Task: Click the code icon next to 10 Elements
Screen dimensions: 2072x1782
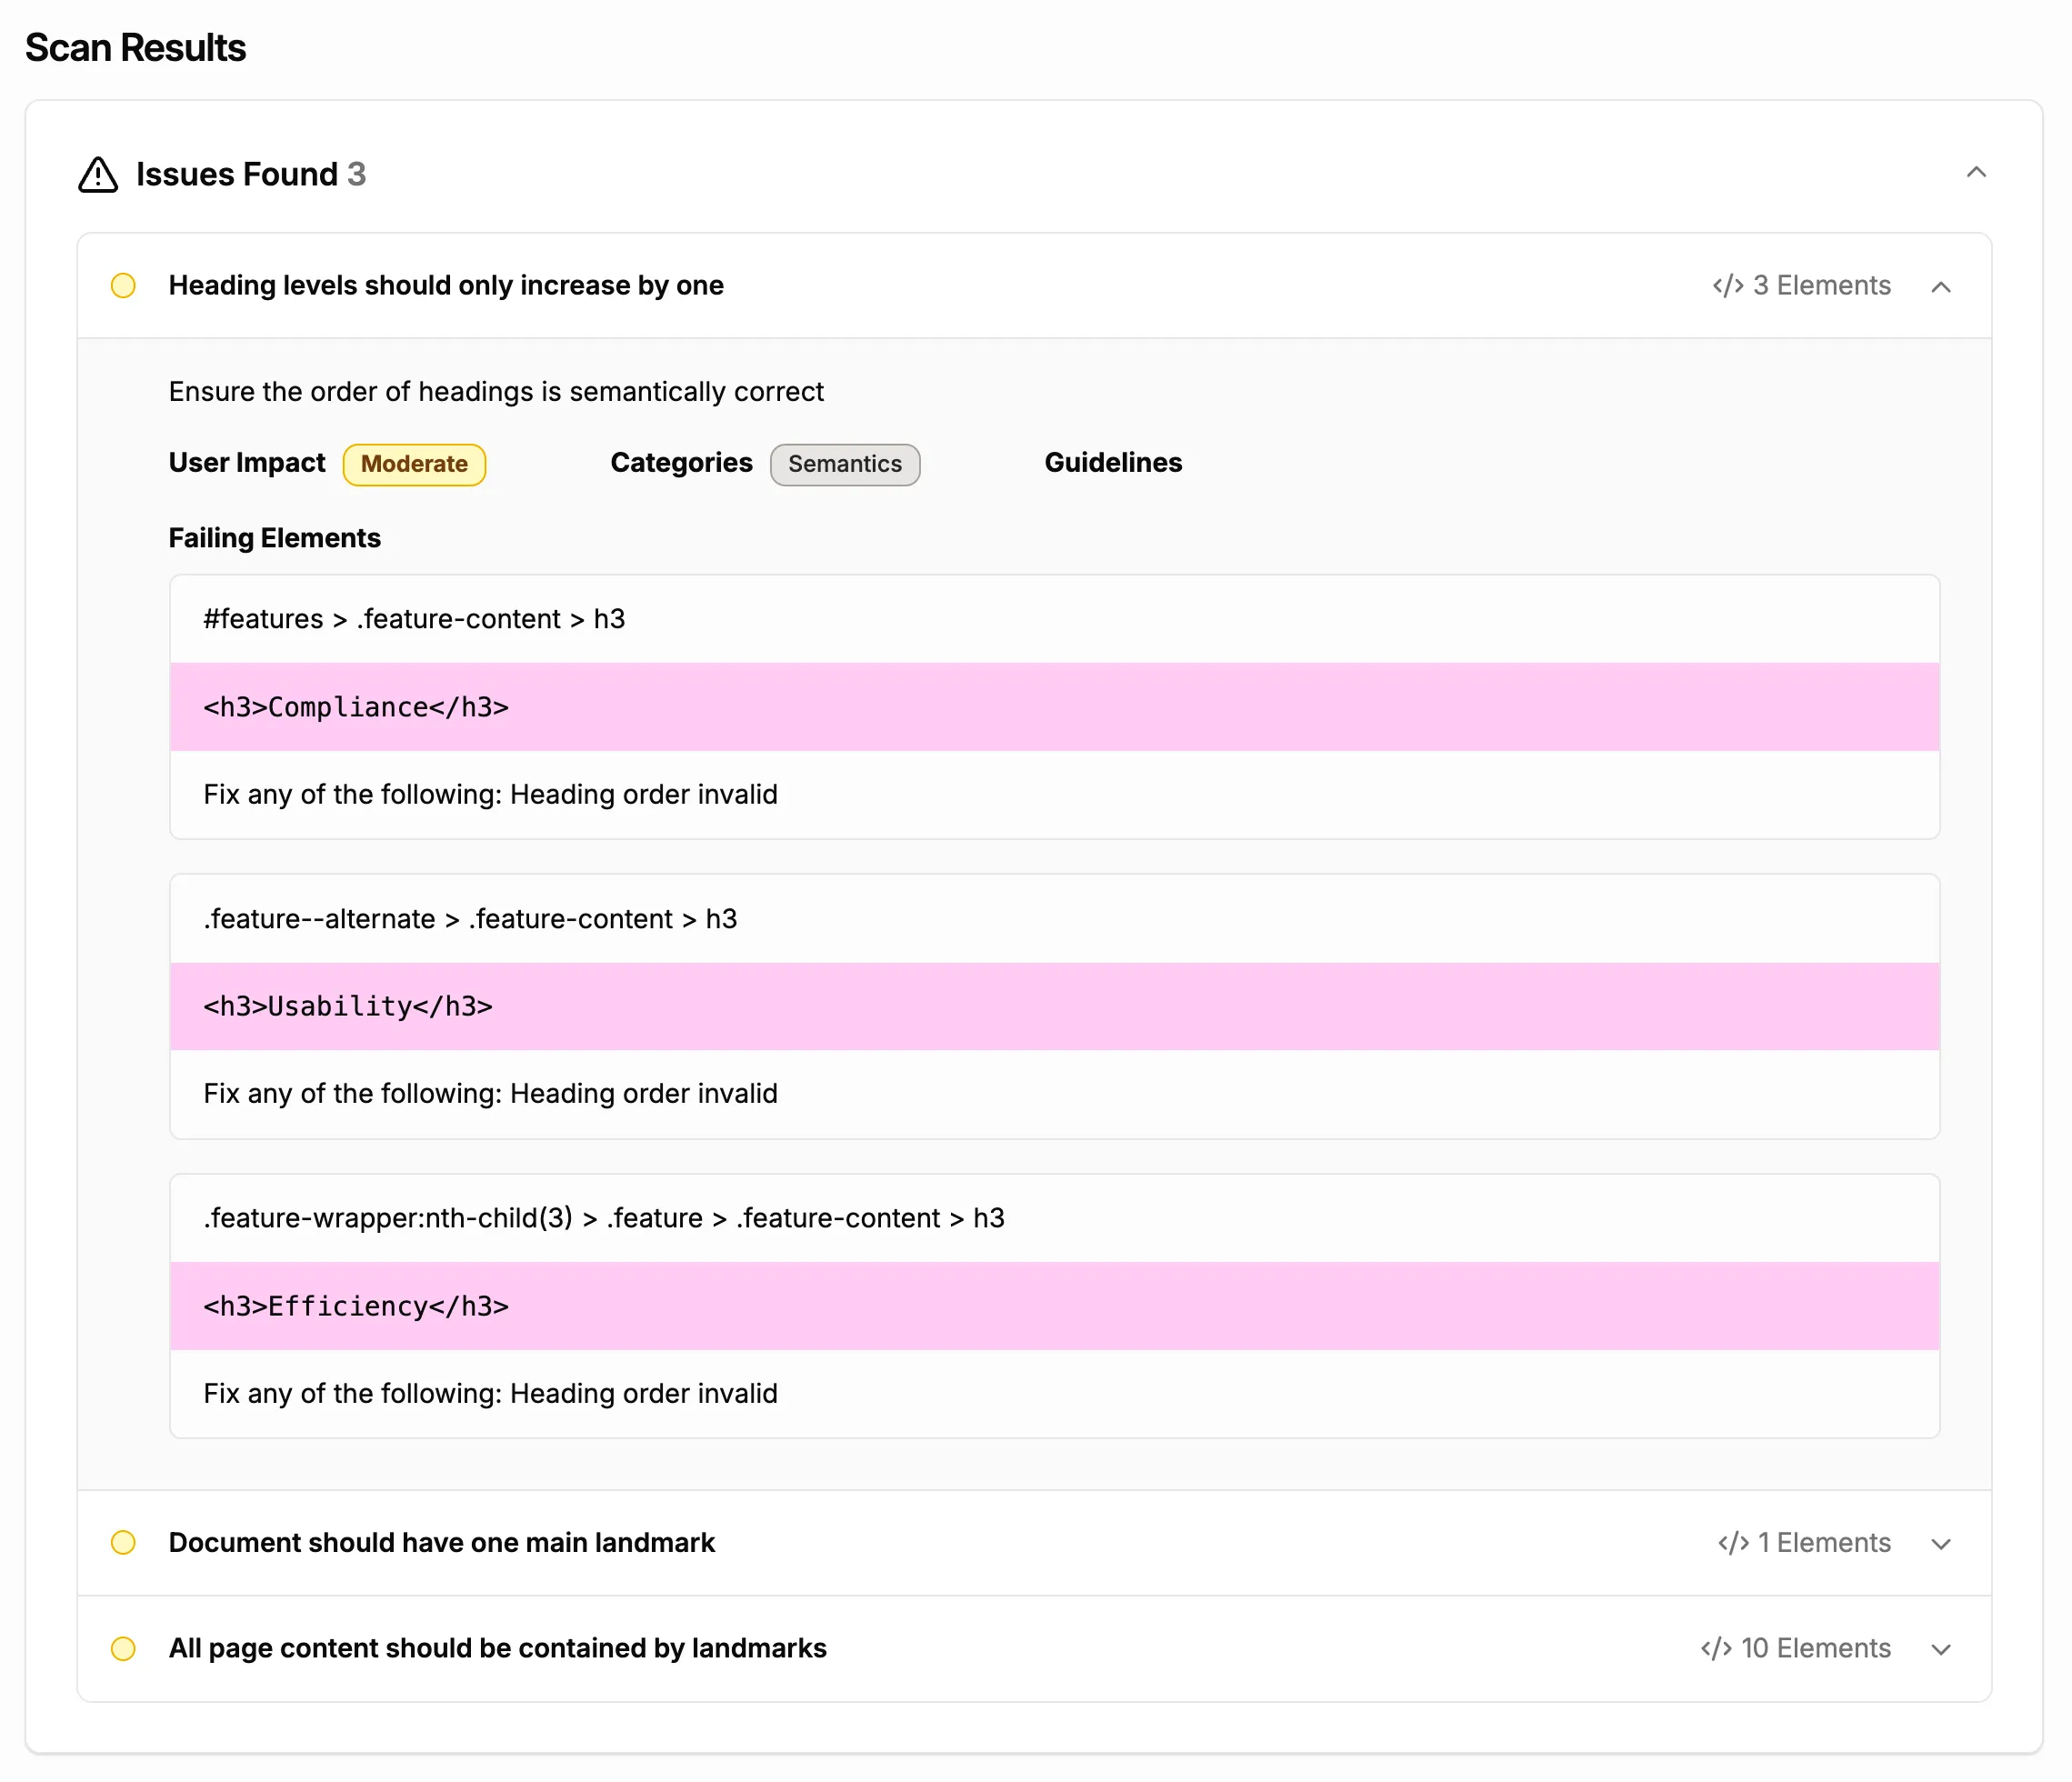Action: (1718, 1648)
